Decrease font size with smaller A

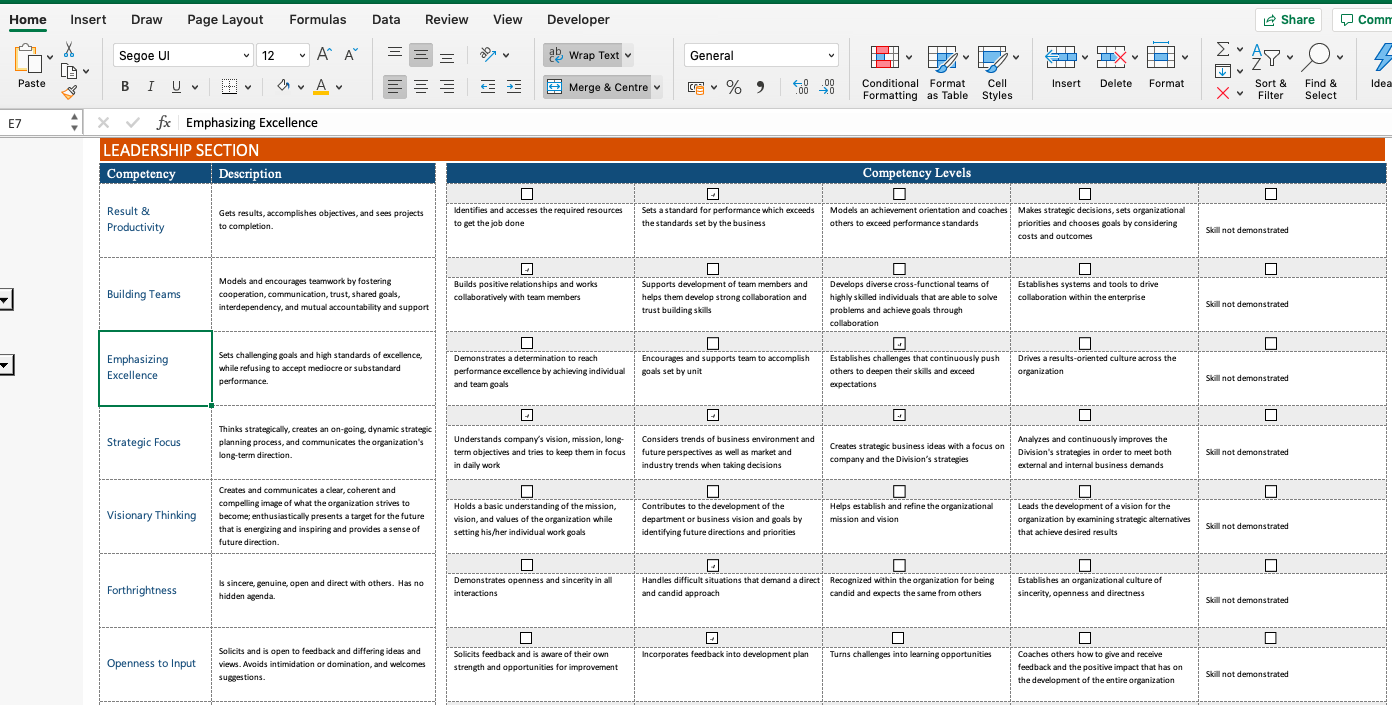click(350, 55)
